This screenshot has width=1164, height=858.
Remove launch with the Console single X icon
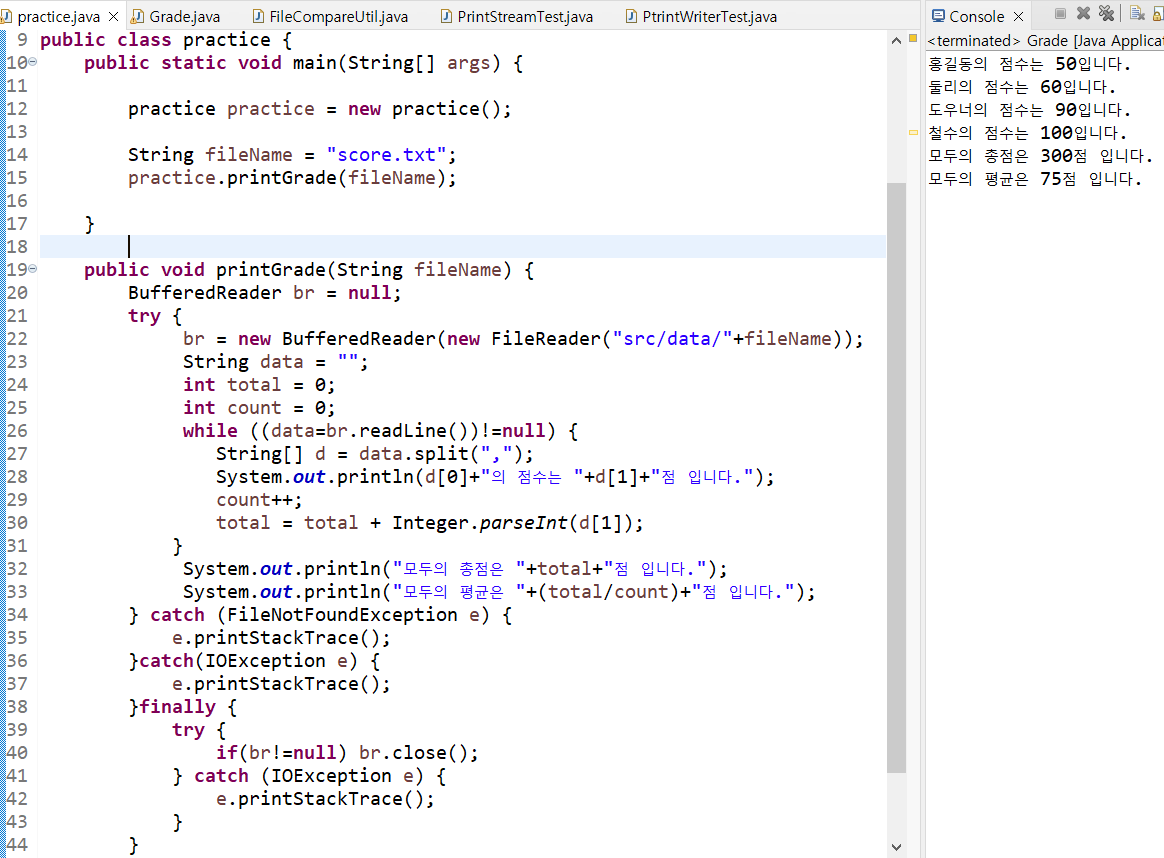point(1083,13)
